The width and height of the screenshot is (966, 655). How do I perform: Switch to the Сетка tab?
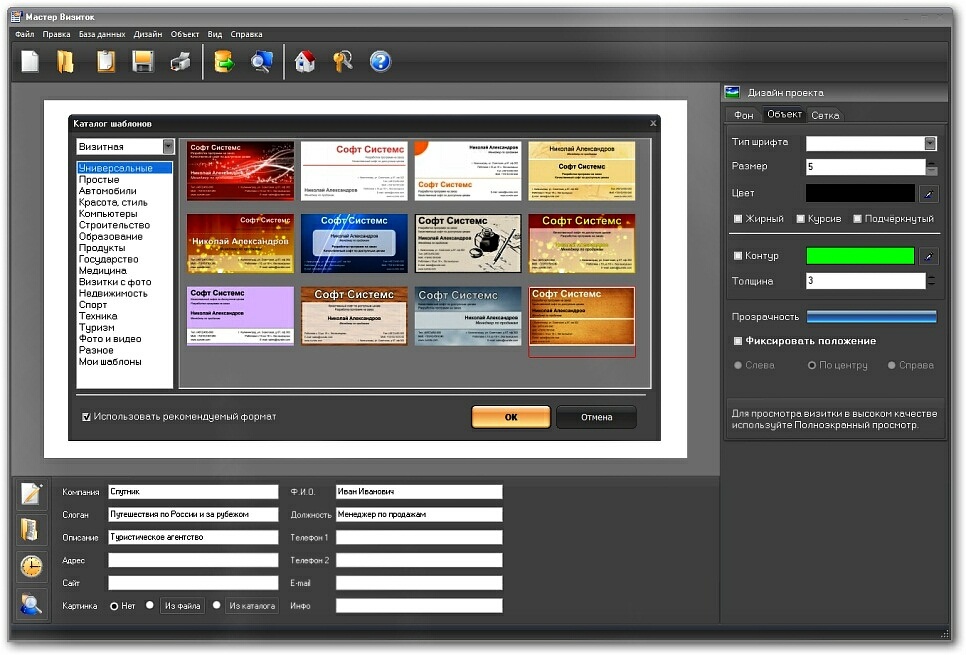click(x=825, y=115)
